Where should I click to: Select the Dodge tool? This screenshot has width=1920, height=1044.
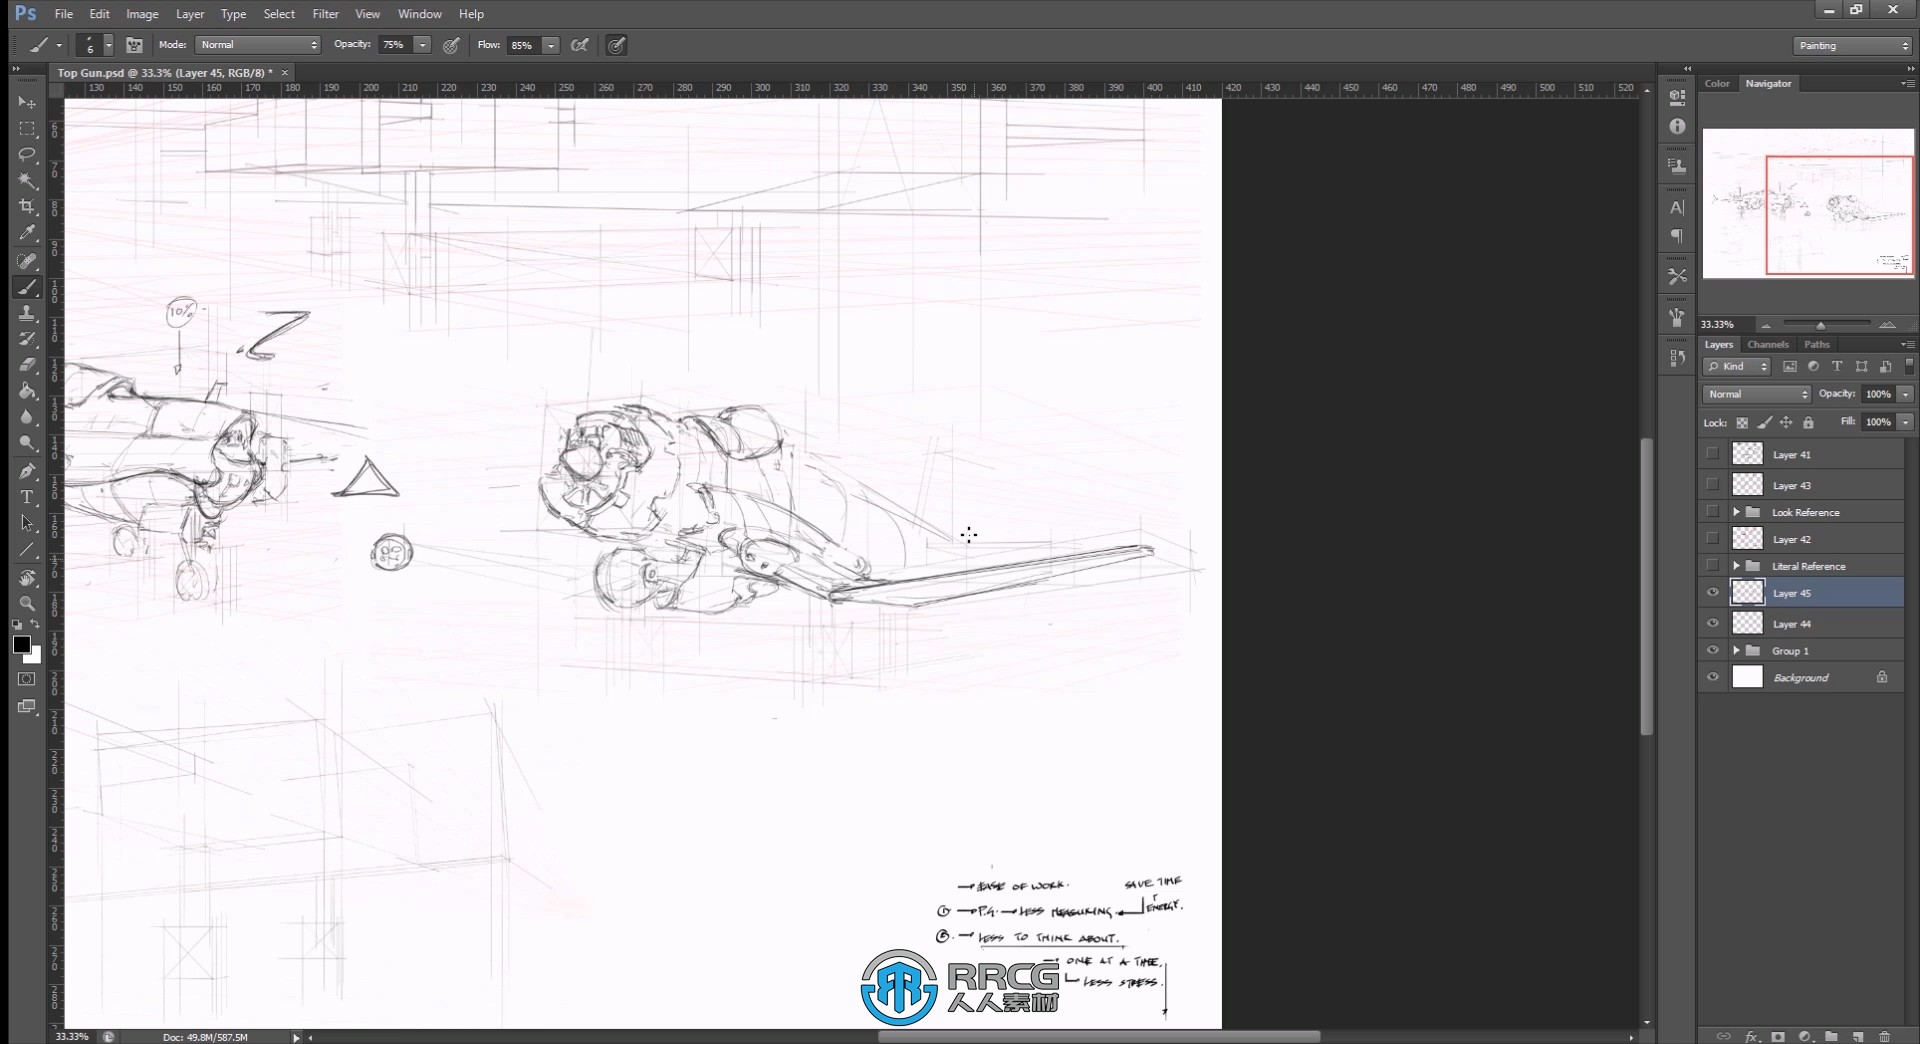(27, 443)
